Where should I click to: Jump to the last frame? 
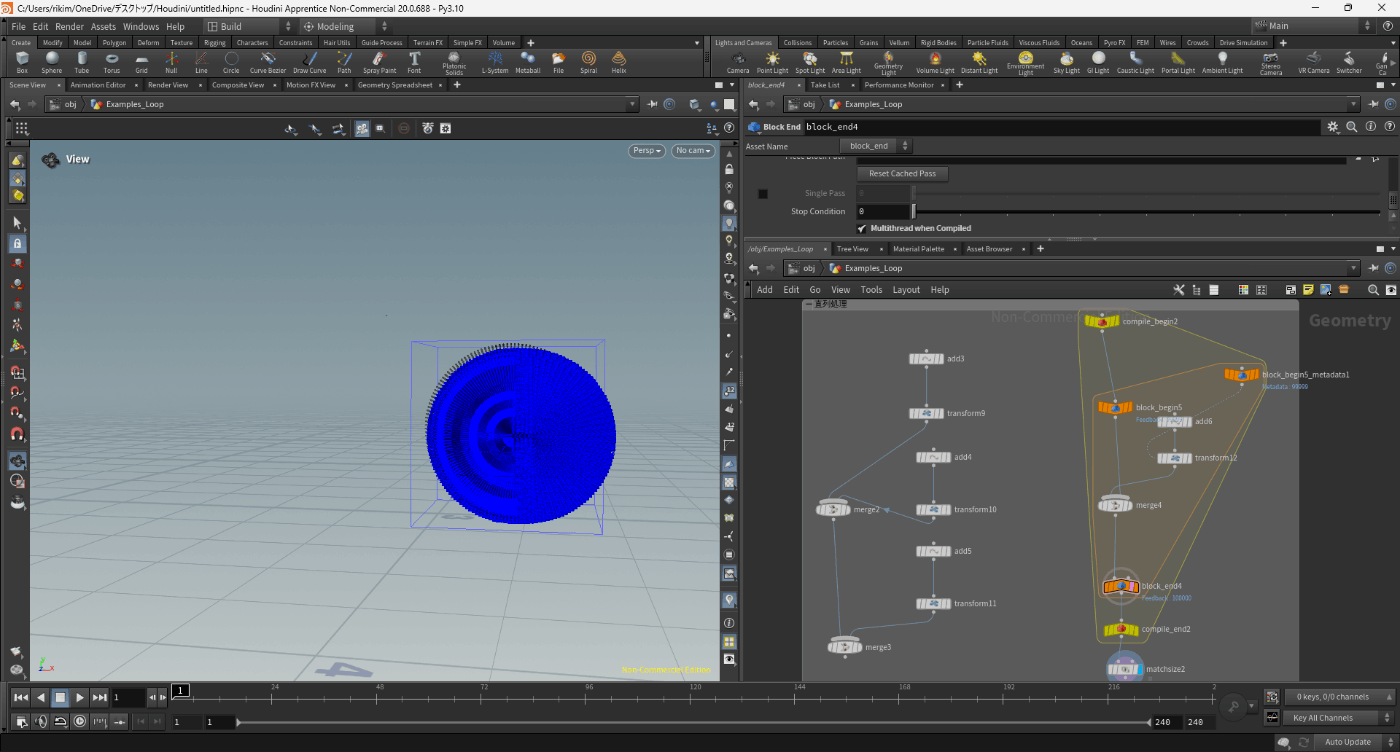click(99, 697)
